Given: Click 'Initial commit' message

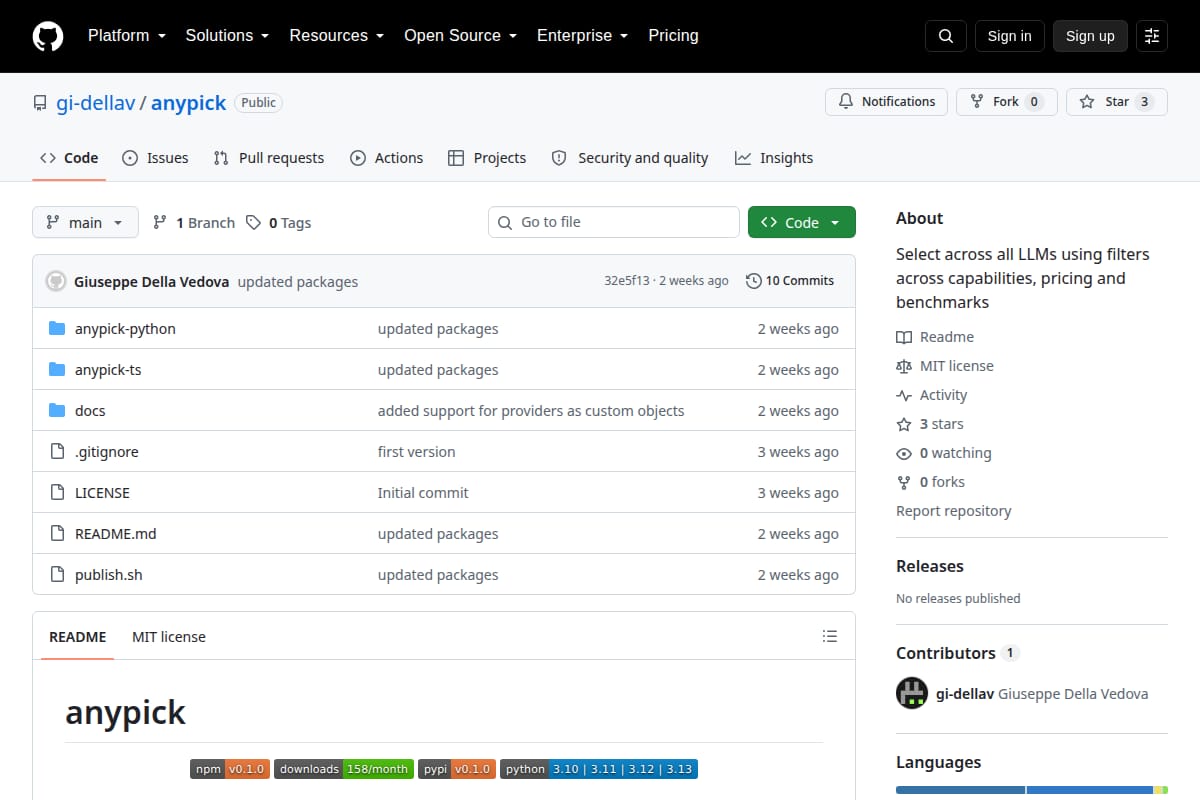Looking at the screenshot, I should pyautogui.click(x=423, y=493).
